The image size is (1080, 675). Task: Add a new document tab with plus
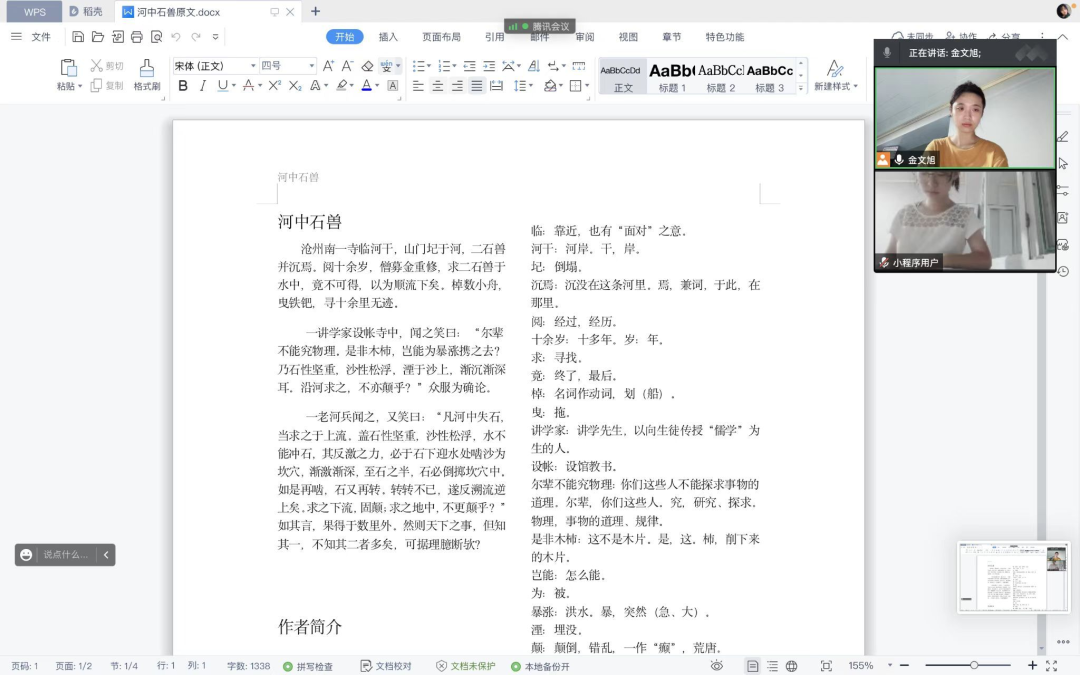[315, 12]
